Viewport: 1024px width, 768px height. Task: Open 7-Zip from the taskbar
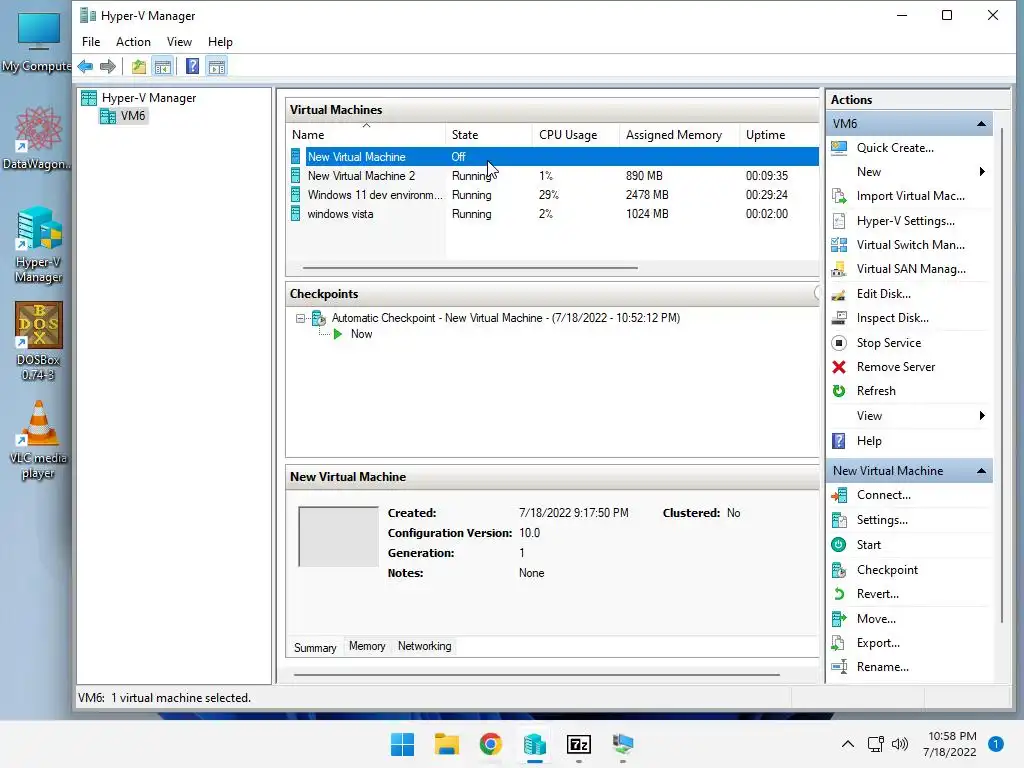point(579,744)
